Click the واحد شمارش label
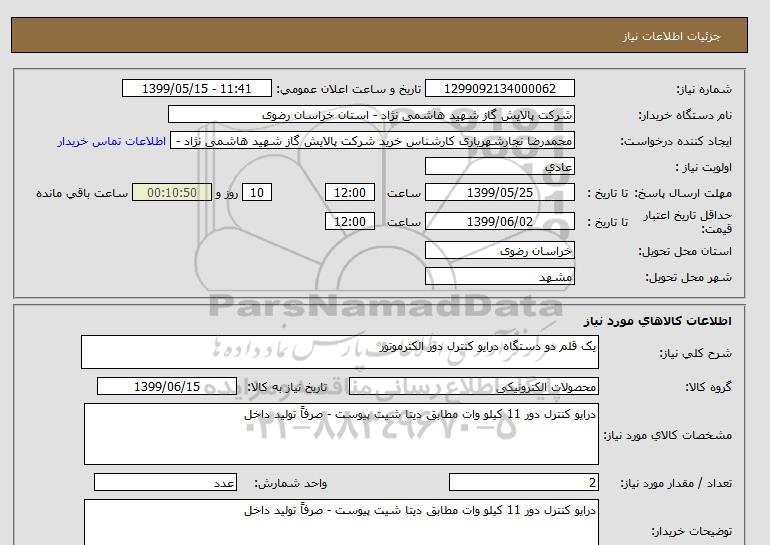 pos(291,483)
